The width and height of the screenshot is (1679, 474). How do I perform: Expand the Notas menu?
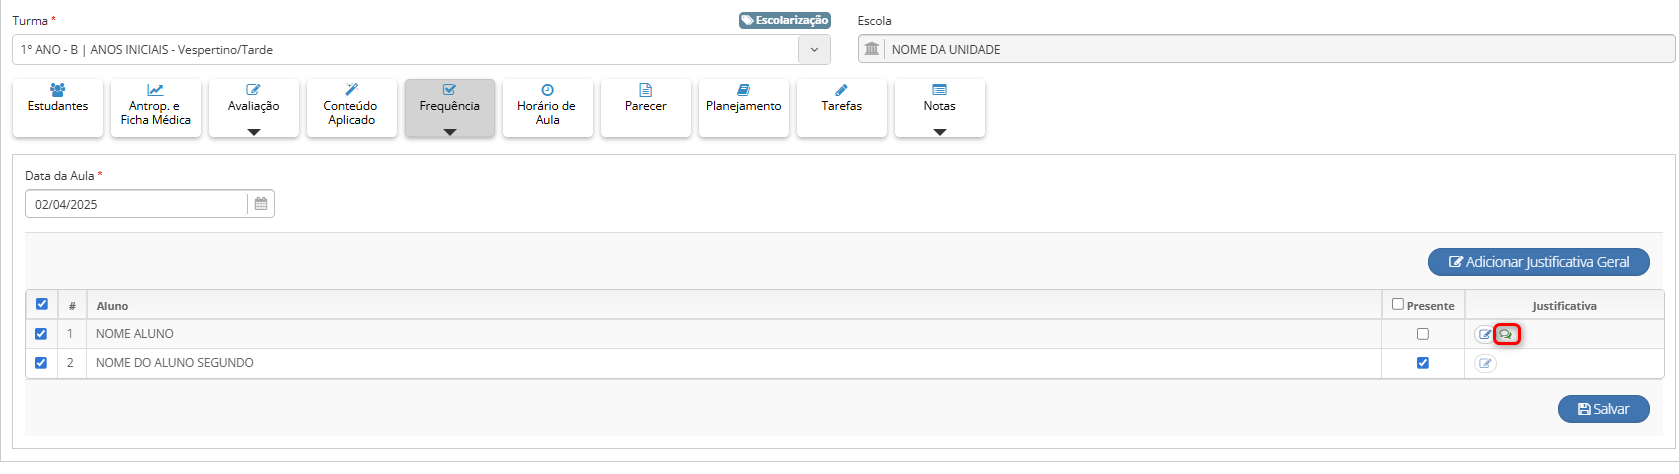(x=940, y=108)
